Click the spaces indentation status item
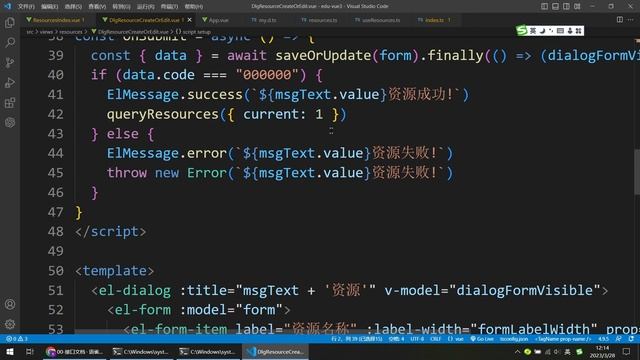 point(396,339)
